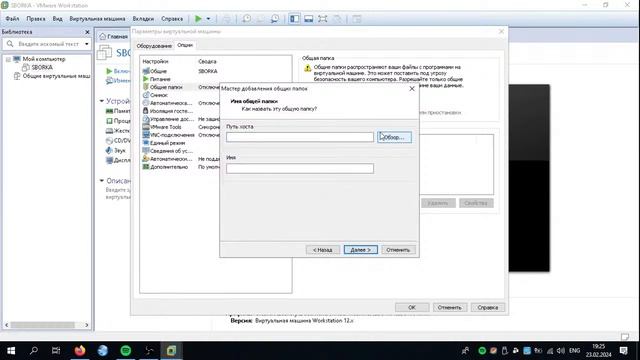Open the library search filter dropdown
Screen dimensions: 640x360
[87, 44]
